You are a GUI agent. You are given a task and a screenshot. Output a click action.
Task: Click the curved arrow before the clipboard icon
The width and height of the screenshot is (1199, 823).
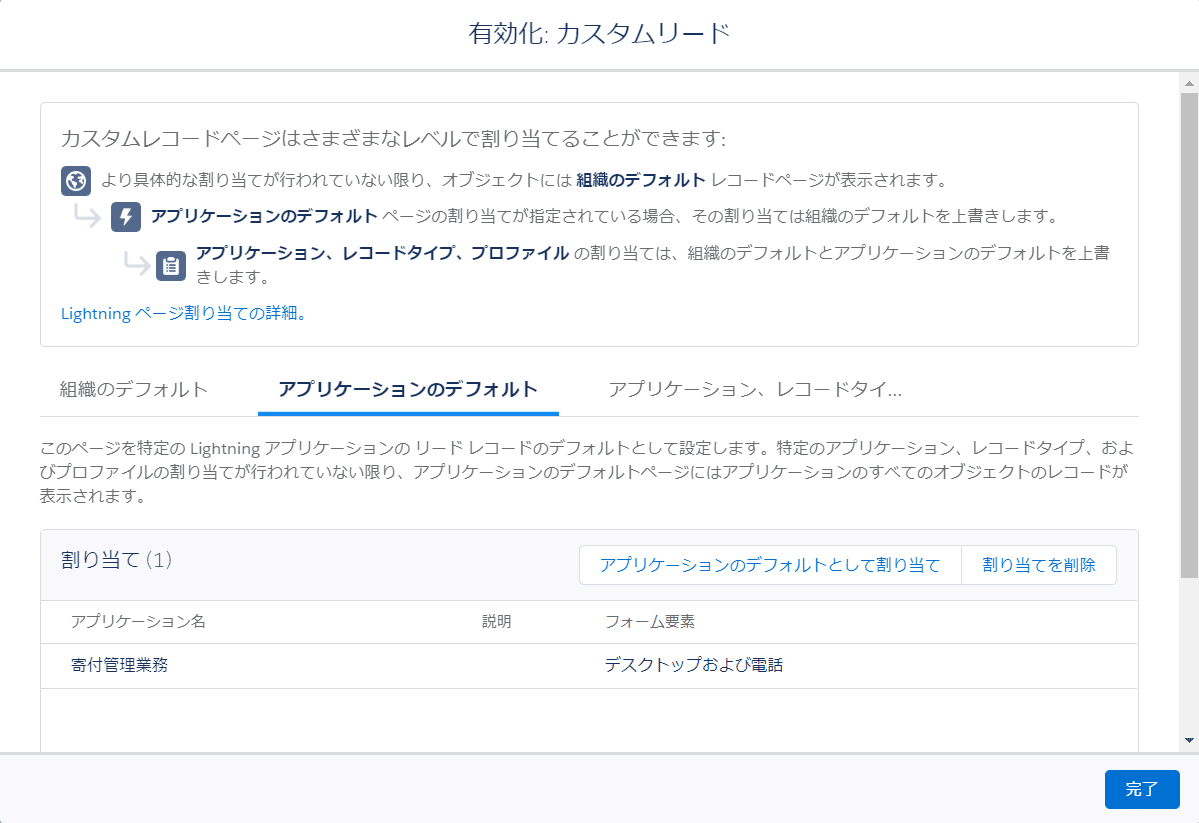[x=140, y=264]
